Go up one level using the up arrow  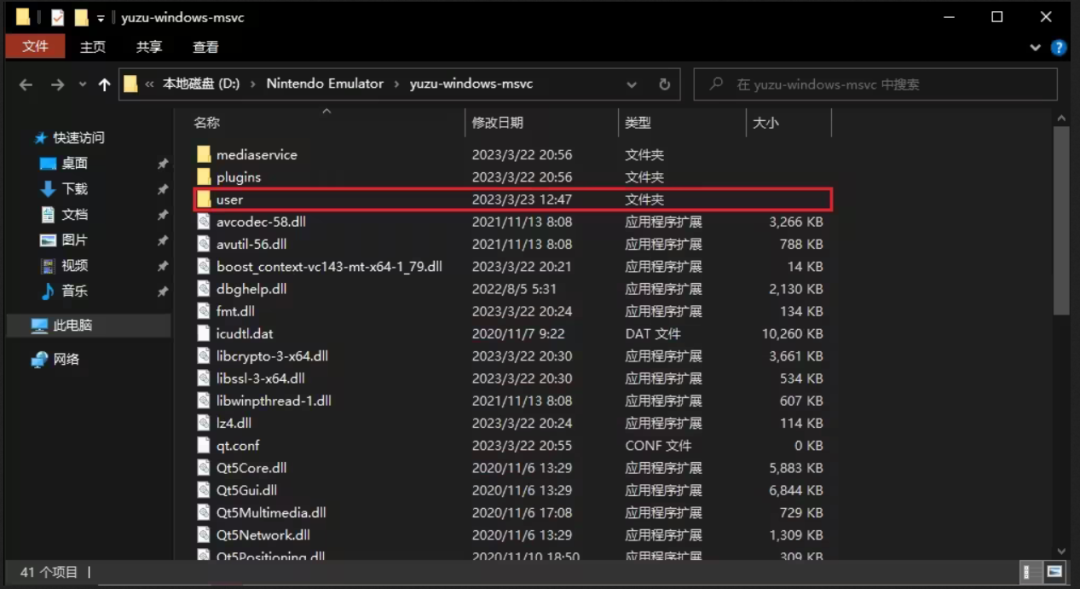(105, 84)
